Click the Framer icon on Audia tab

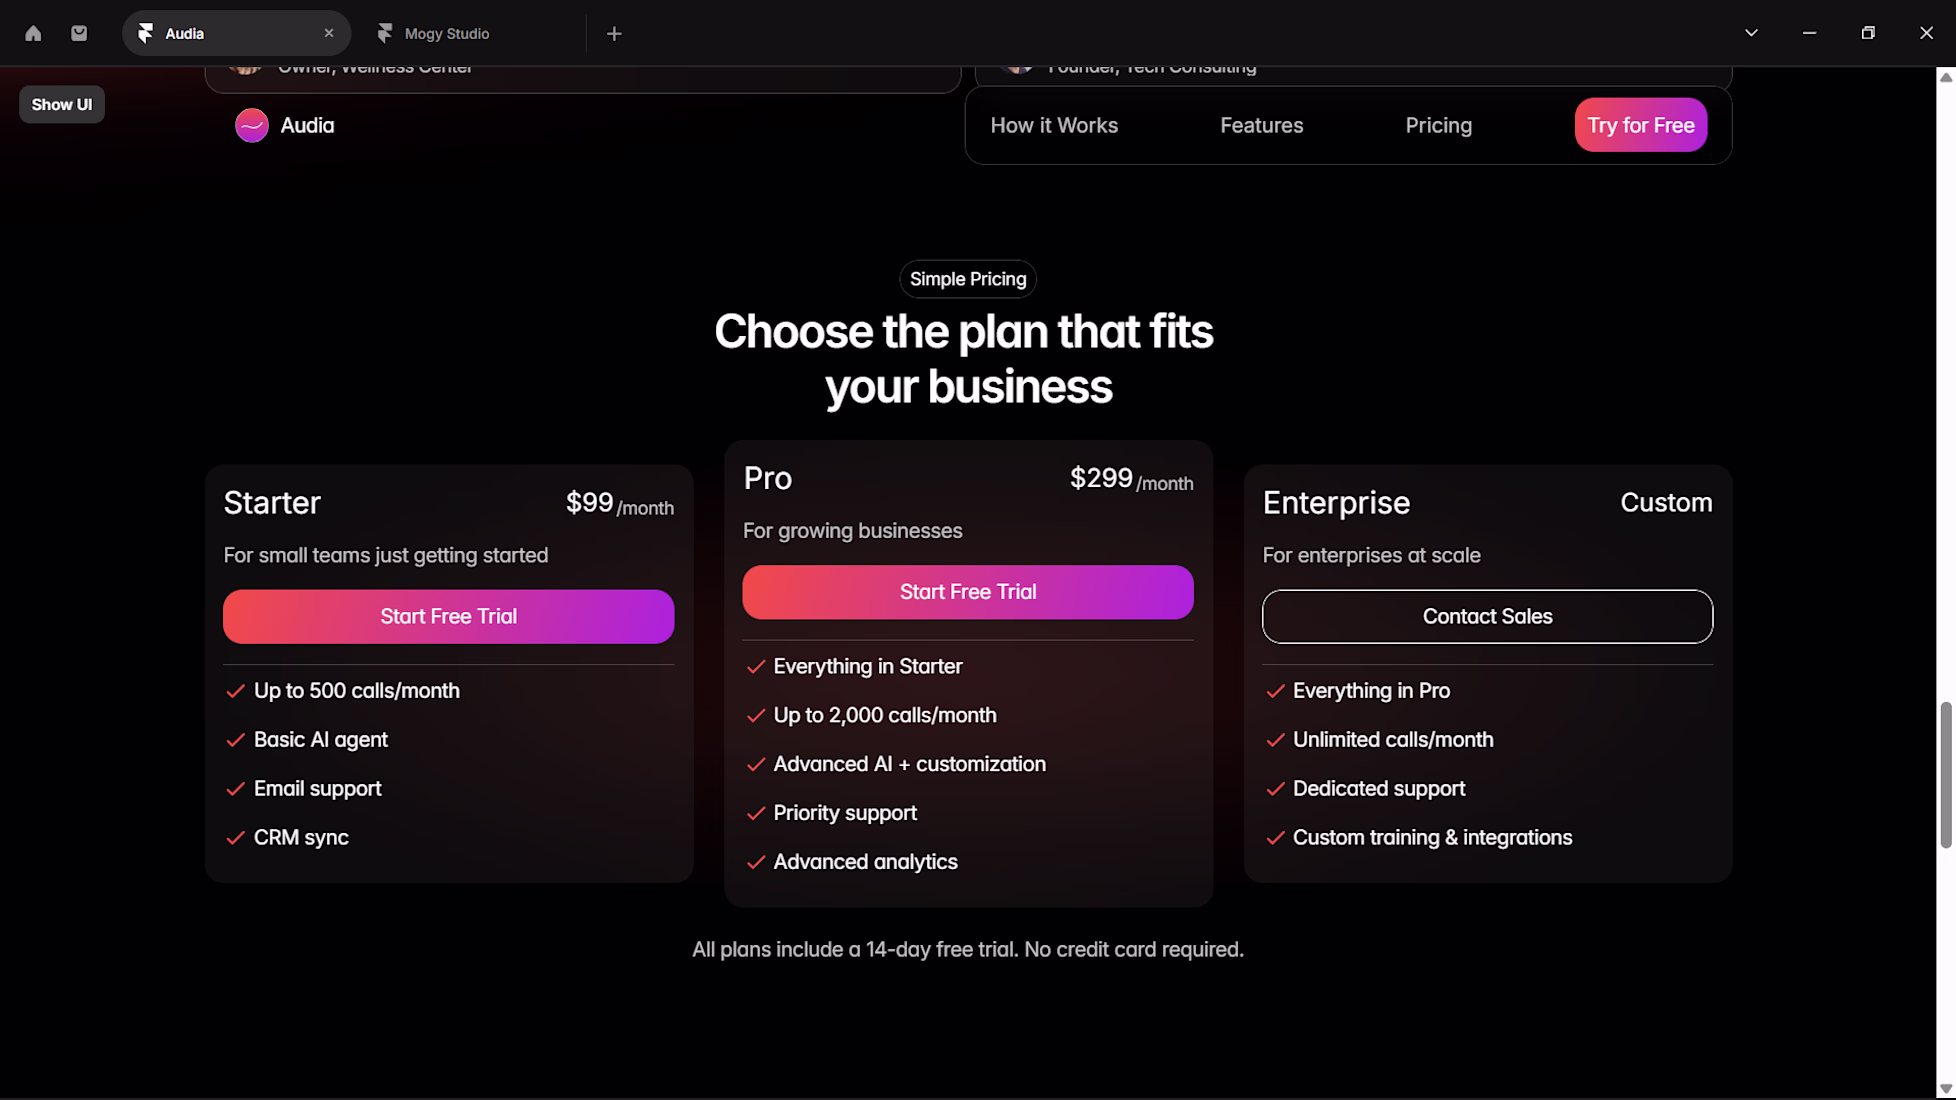(x=146, y=33)
